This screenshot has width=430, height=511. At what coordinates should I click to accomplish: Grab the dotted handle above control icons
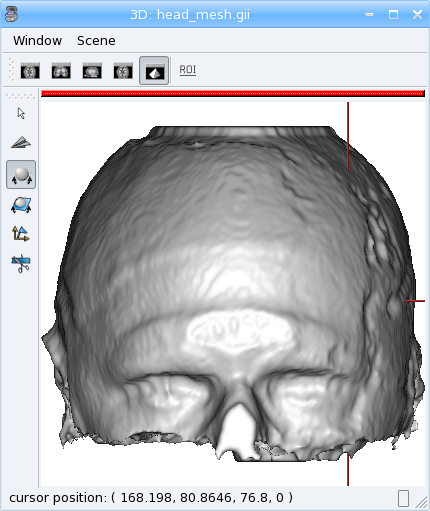tap(20, 97)
